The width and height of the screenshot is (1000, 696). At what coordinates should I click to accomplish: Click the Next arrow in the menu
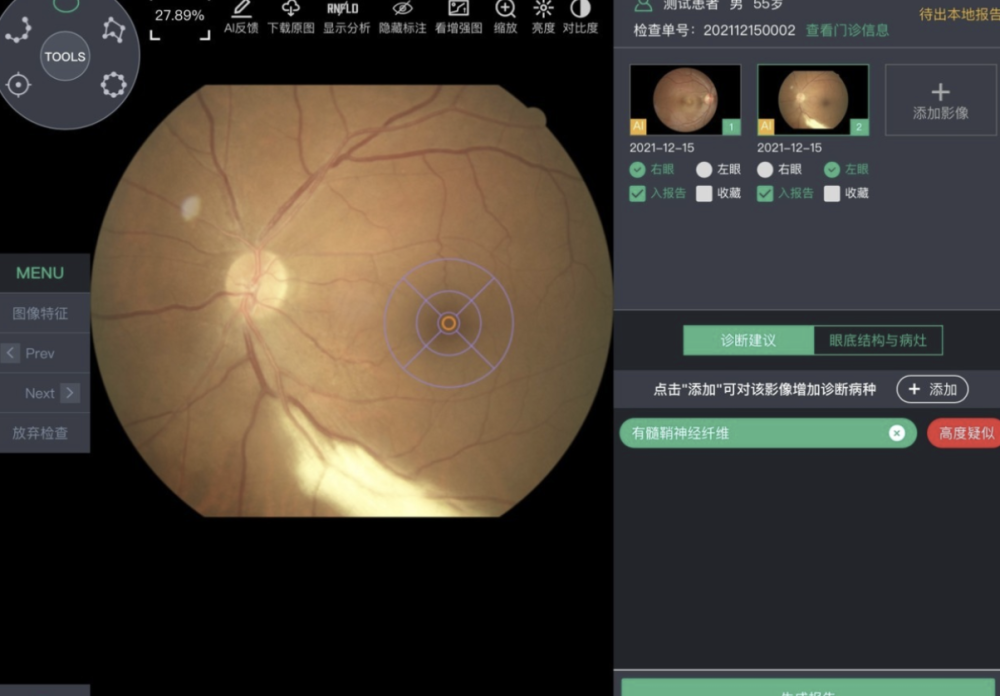coord(69,393)
